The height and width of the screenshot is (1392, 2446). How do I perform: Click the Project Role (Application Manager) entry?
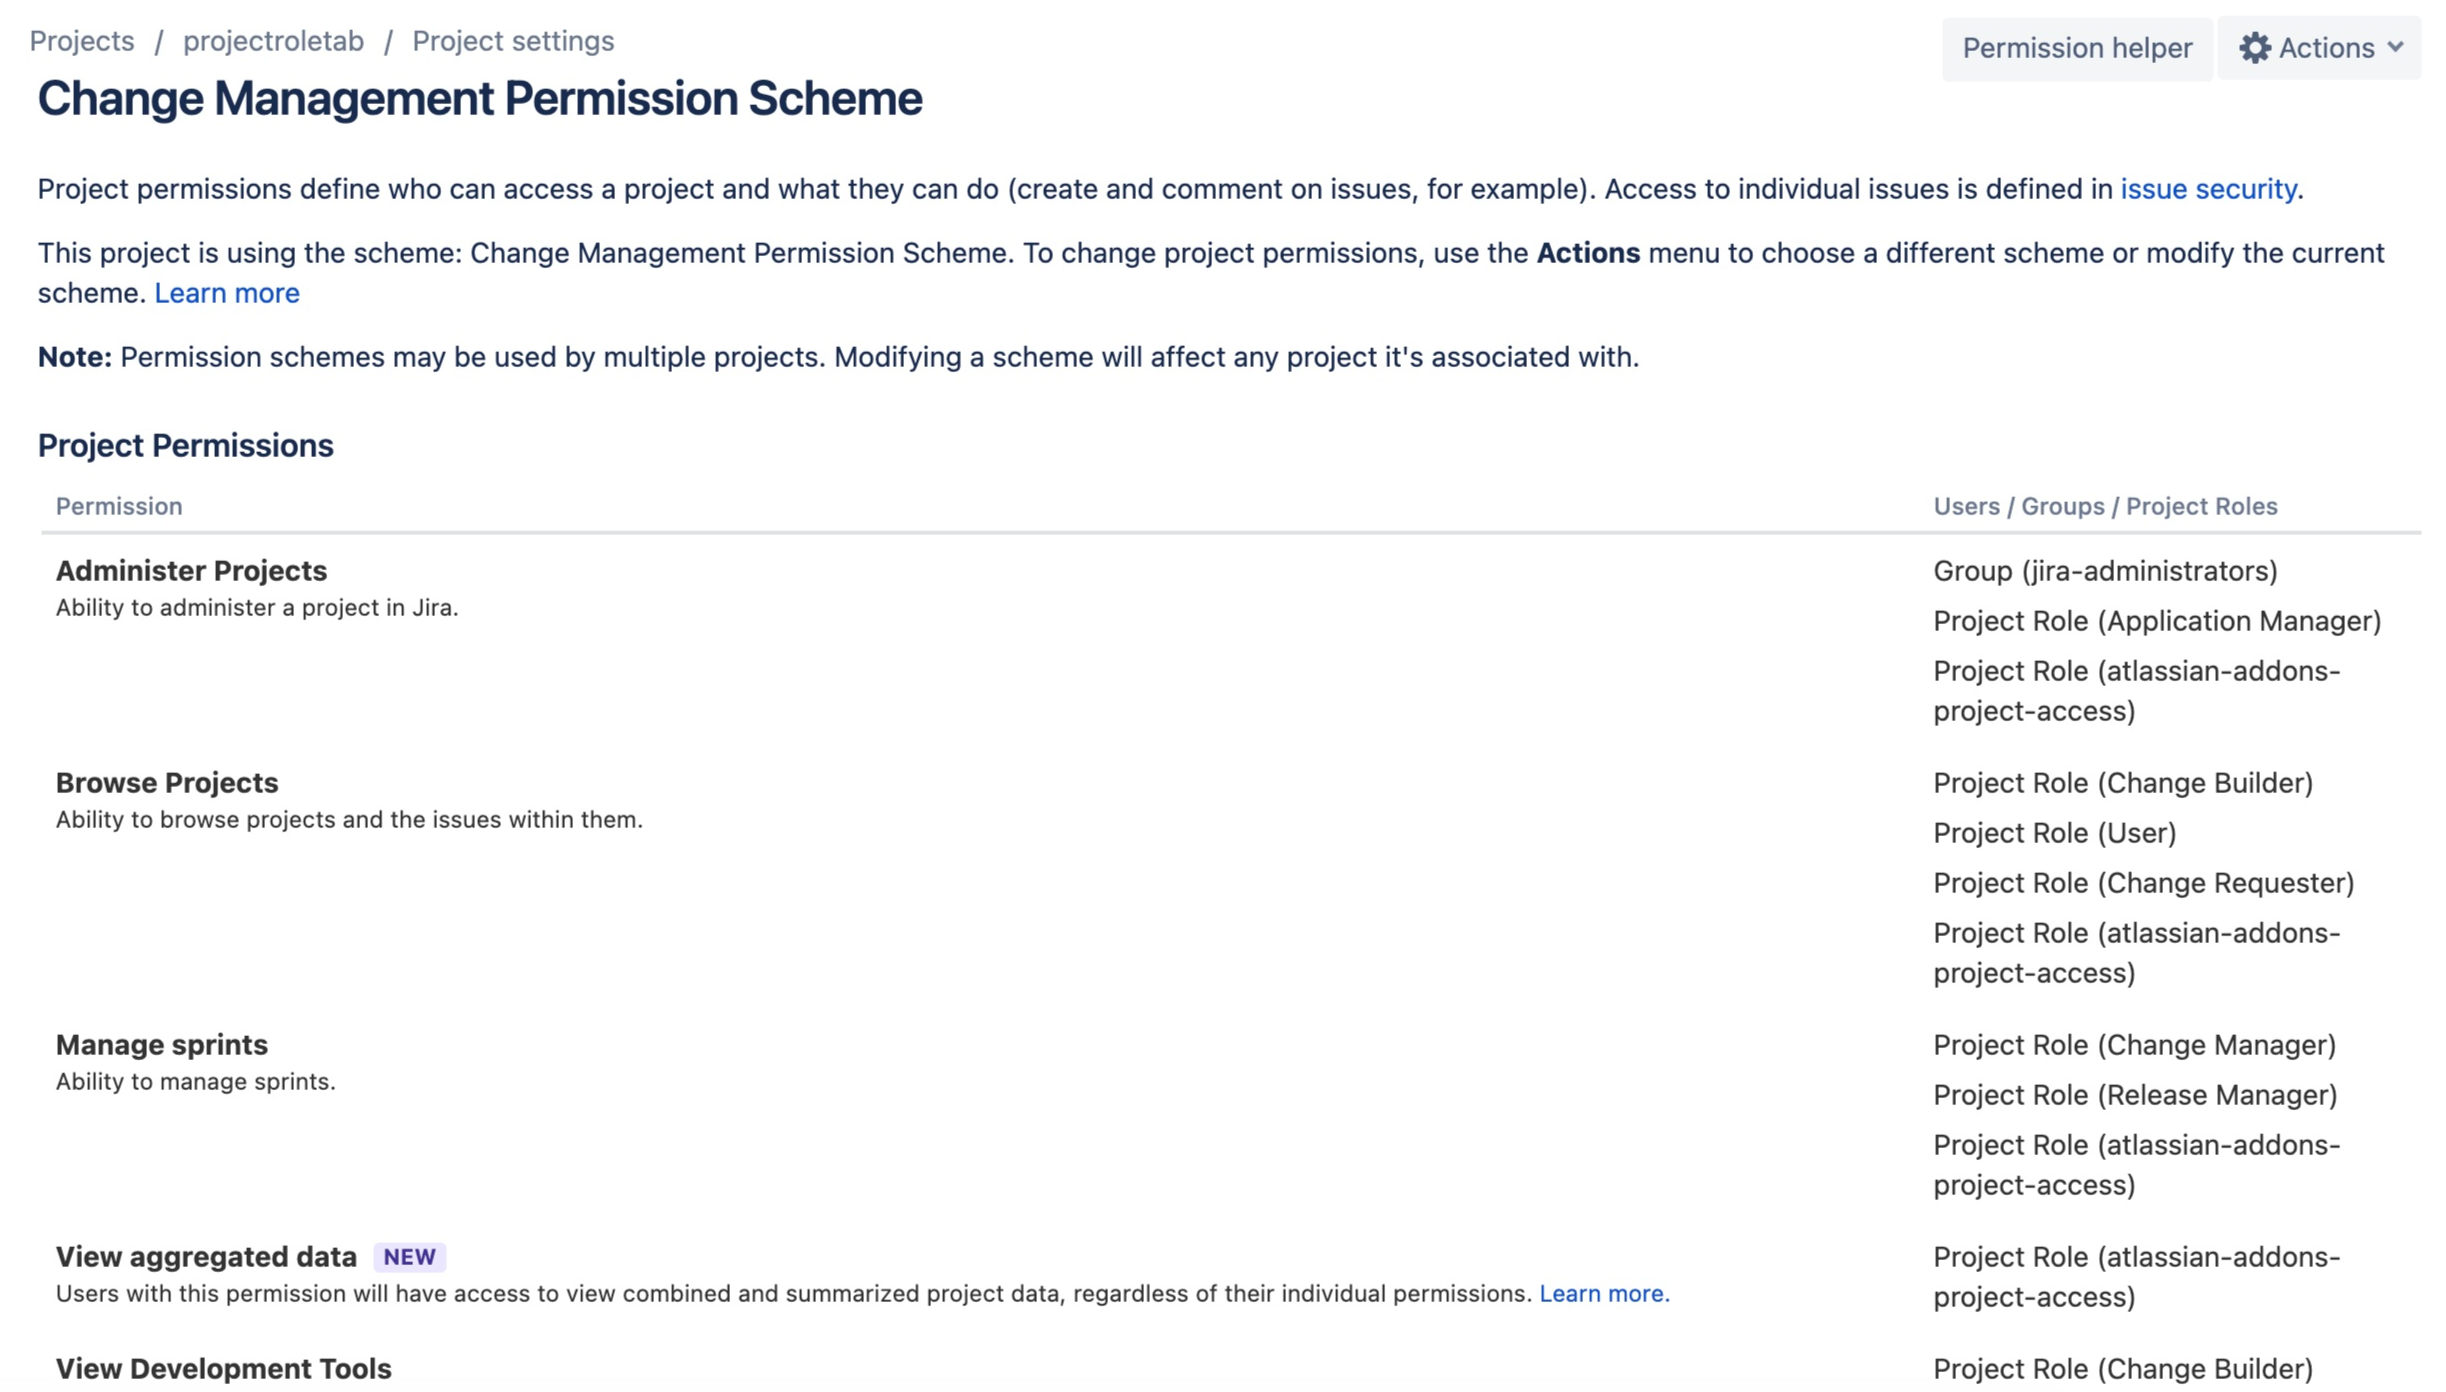click(x=2157, y=621)
